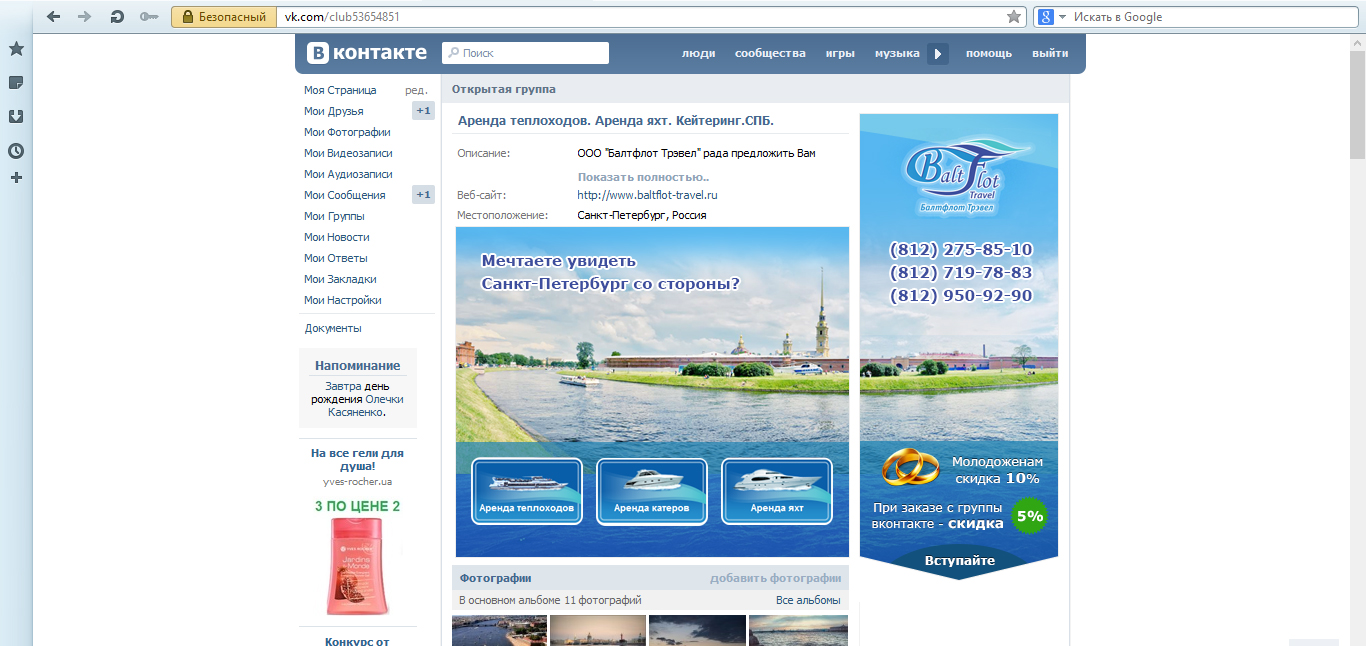Click the wedding rings icon
The image size is (1366, 646).
click(x=910, y=467)
